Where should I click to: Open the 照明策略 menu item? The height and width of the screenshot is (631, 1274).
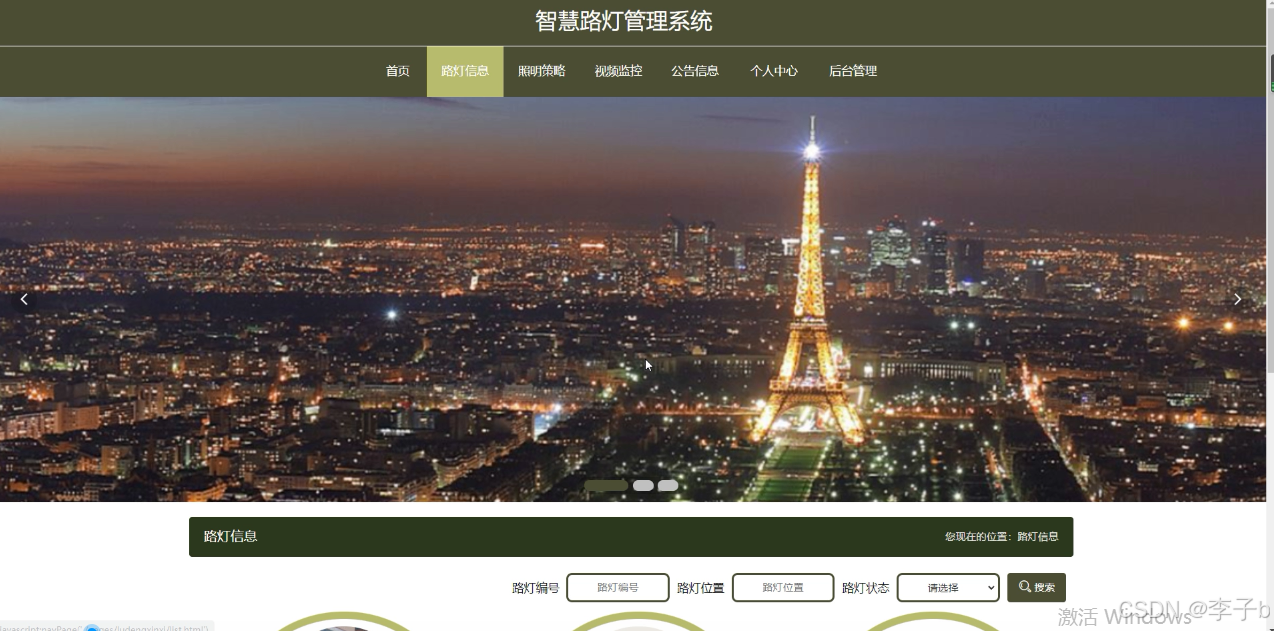point(541,71)
